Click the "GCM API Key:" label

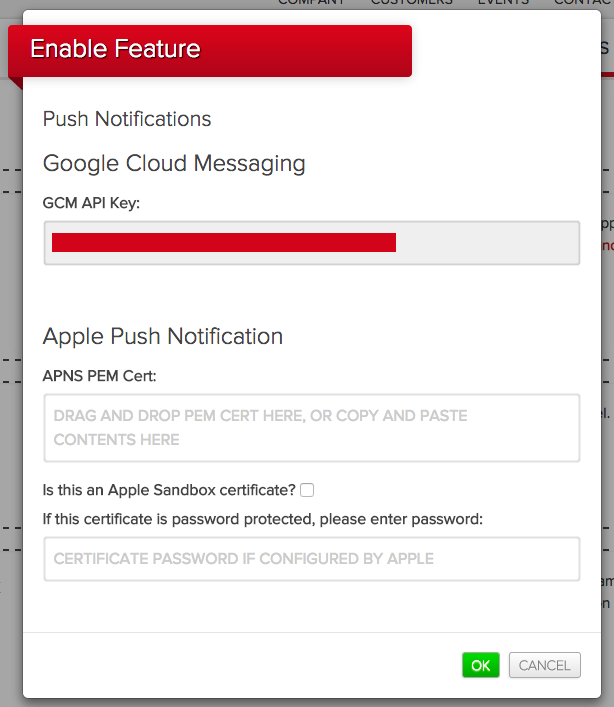click(x=91, y=203)
